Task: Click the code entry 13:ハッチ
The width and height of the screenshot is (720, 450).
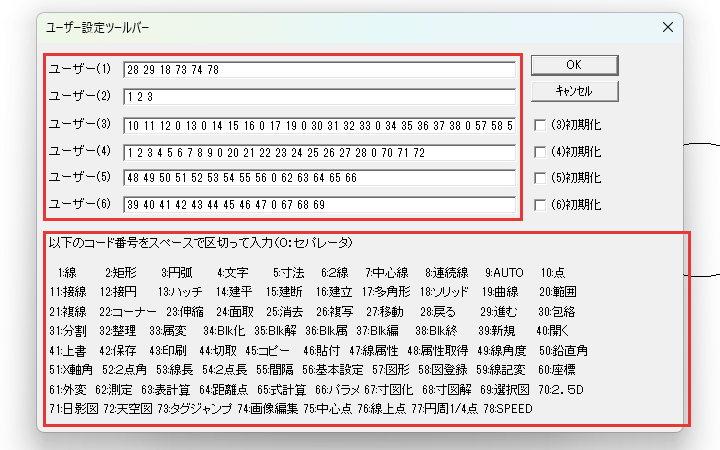Action: tap(180, 292)
